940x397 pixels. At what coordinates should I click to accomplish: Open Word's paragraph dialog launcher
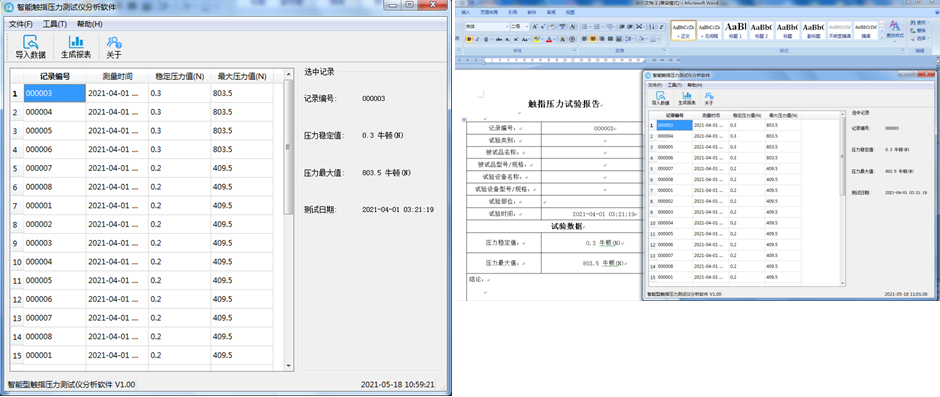pos(664,50)
